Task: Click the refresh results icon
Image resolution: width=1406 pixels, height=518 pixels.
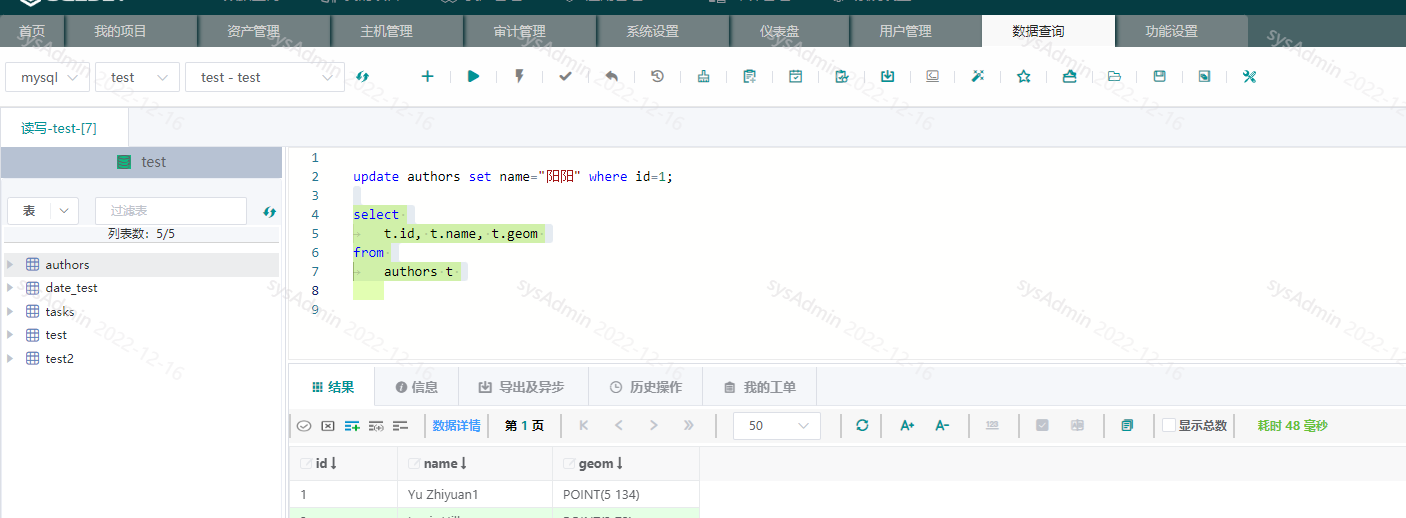Action: pos(862,425)
